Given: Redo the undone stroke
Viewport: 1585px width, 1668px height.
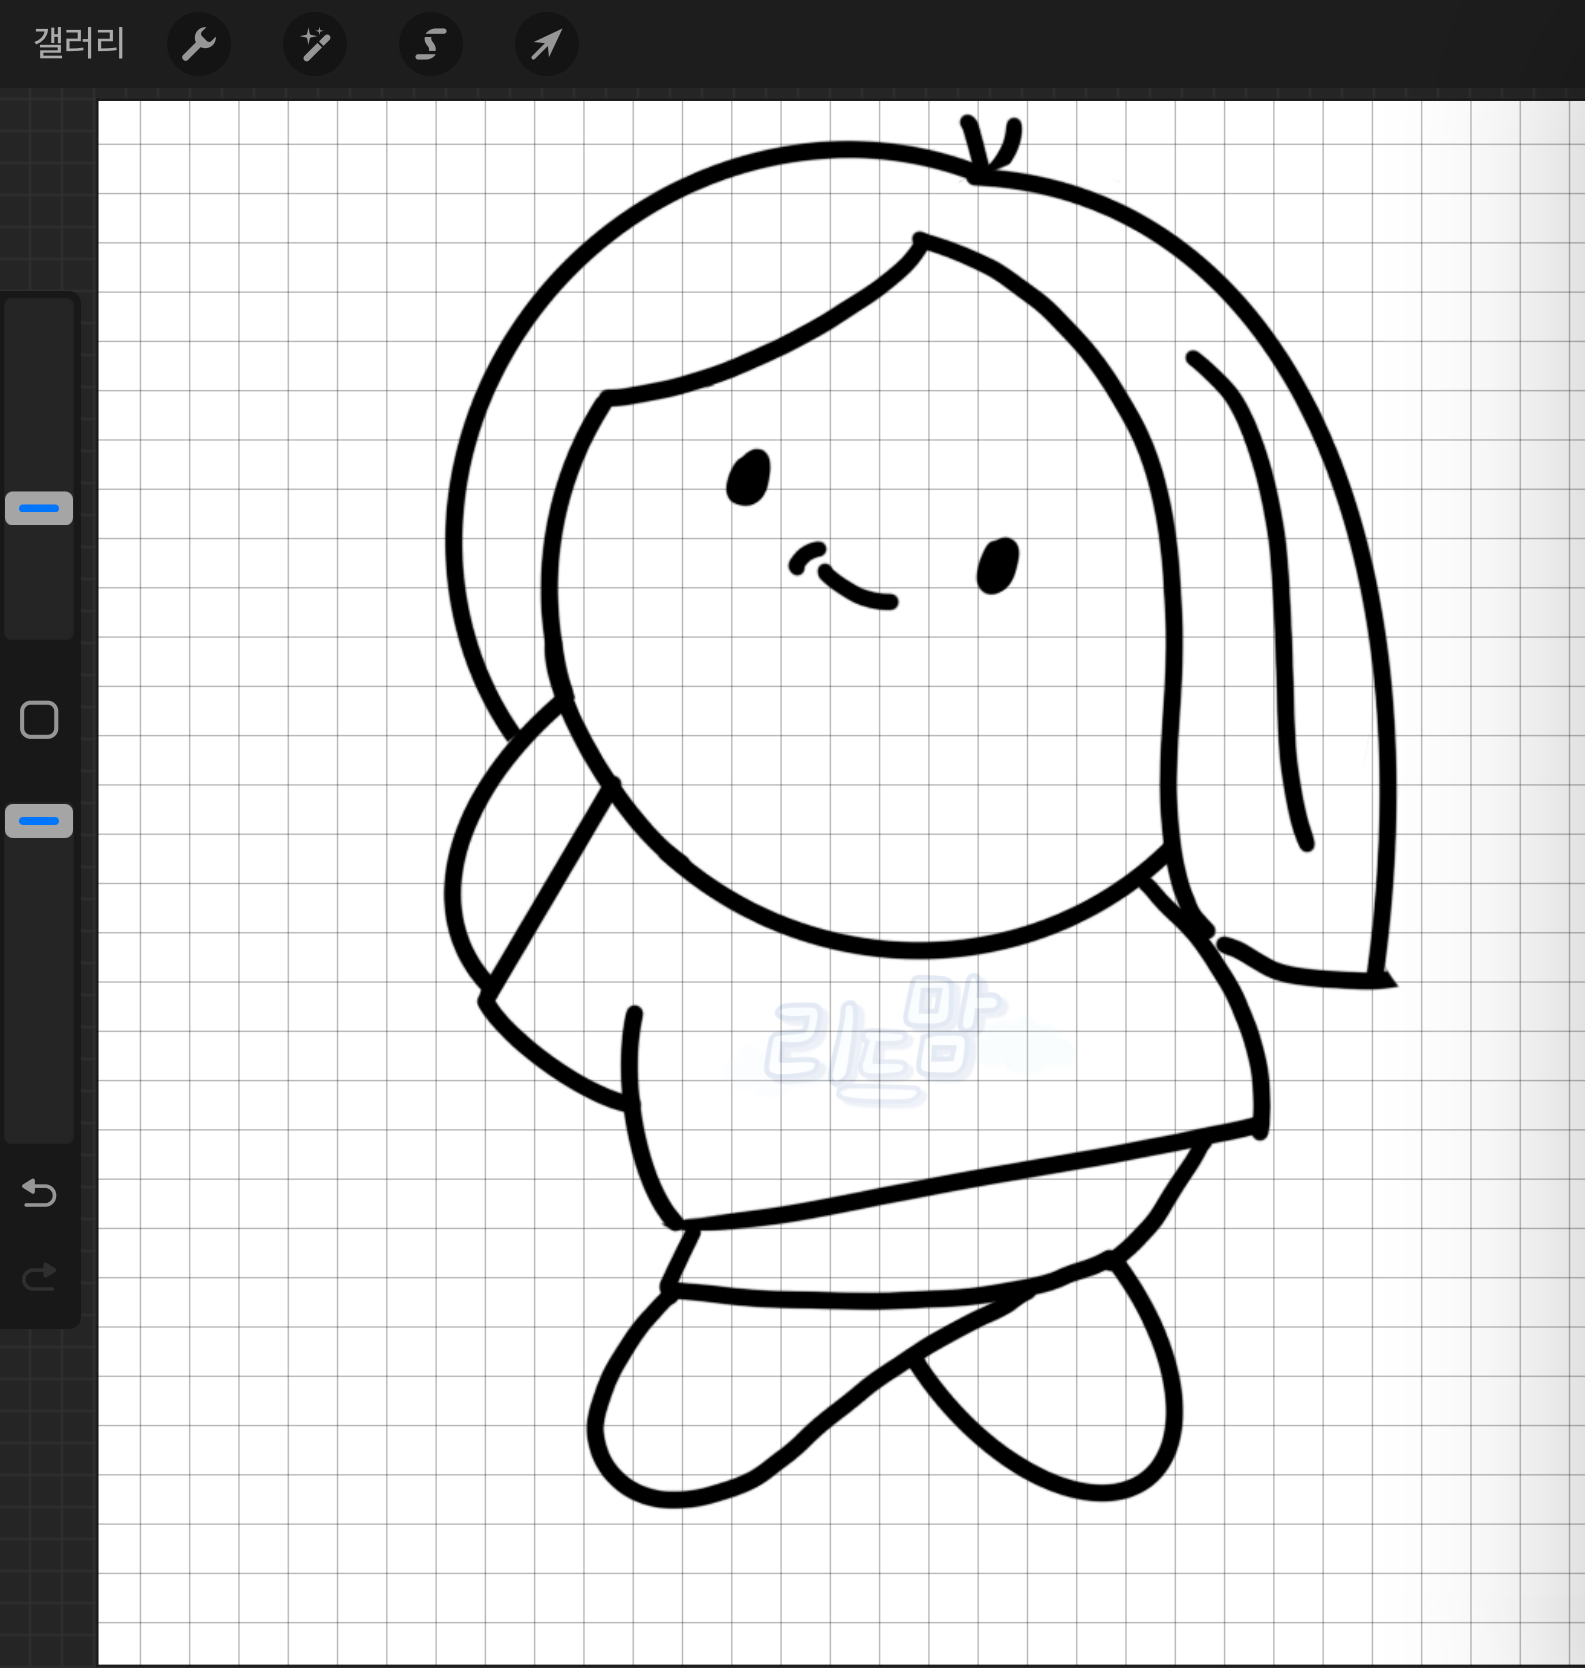Looking at the screenshot, I should coord(39,1277).
